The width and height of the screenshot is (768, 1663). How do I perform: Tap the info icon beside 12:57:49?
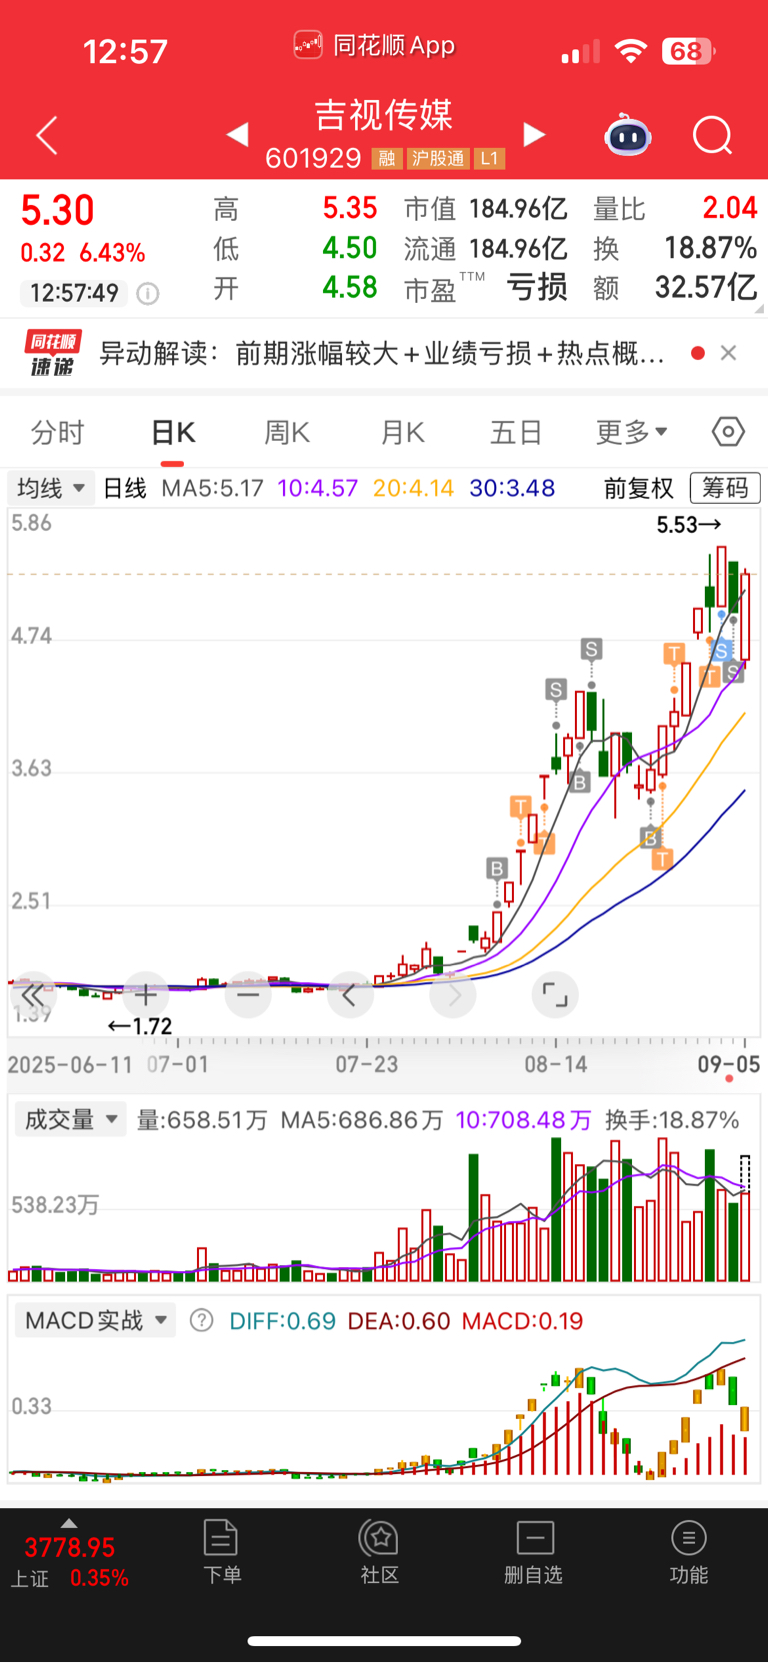pos(147,293)
